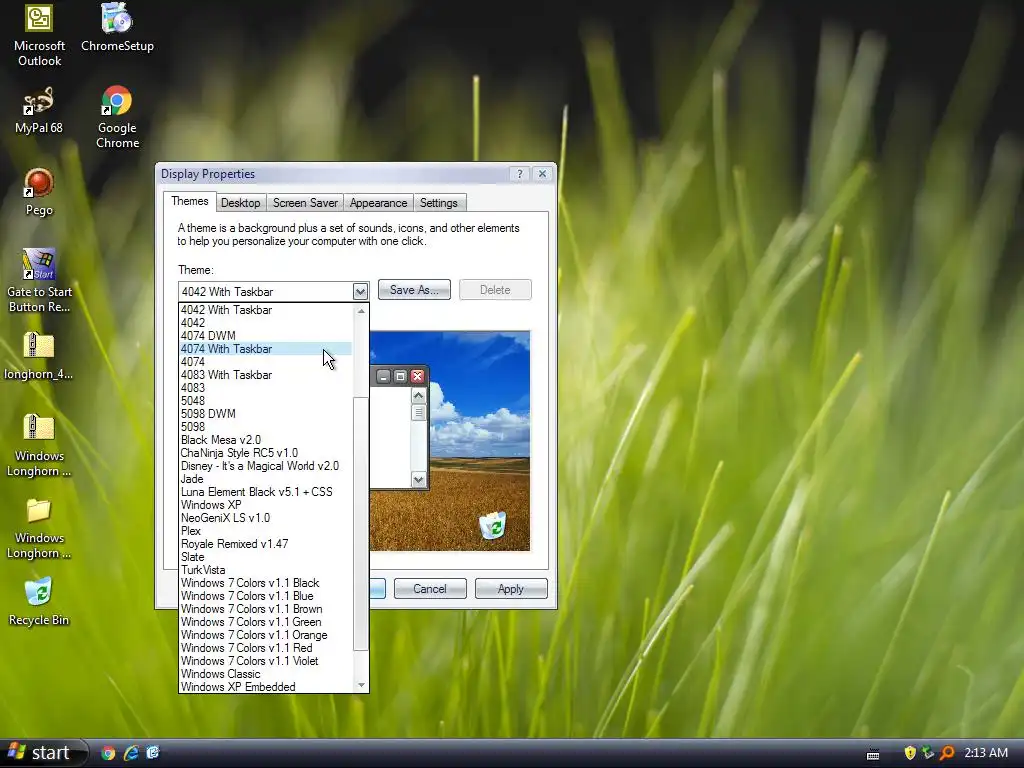Launch Chrome from the quick launch bar

click(x=108, y=753)
